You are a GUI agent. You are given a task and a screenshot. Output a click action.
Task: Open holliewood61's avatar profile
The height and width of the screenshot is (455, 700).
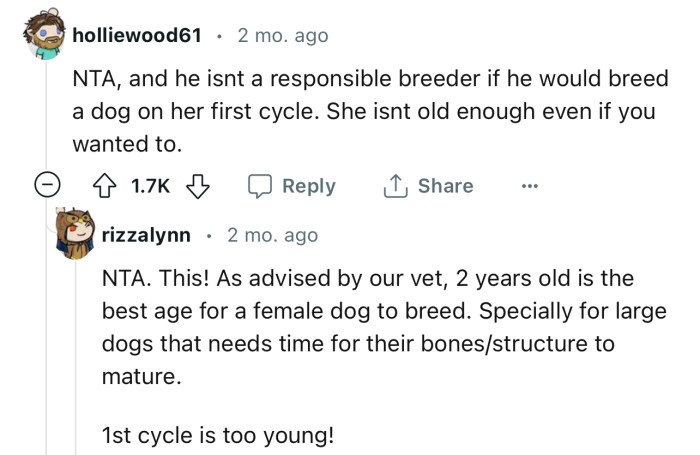pyautogui.click(x=40, y=37)
